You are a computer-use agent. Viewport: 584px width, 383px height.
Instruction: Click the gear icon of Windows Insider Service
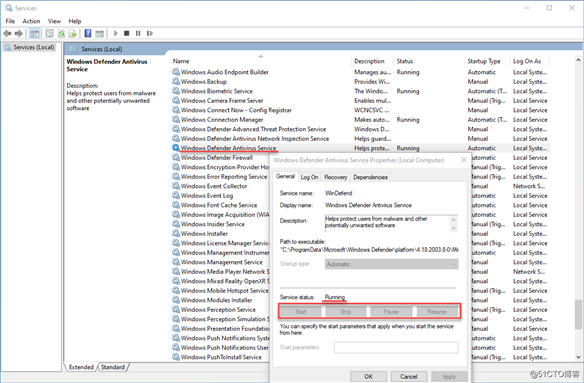[x=176, y=224]
